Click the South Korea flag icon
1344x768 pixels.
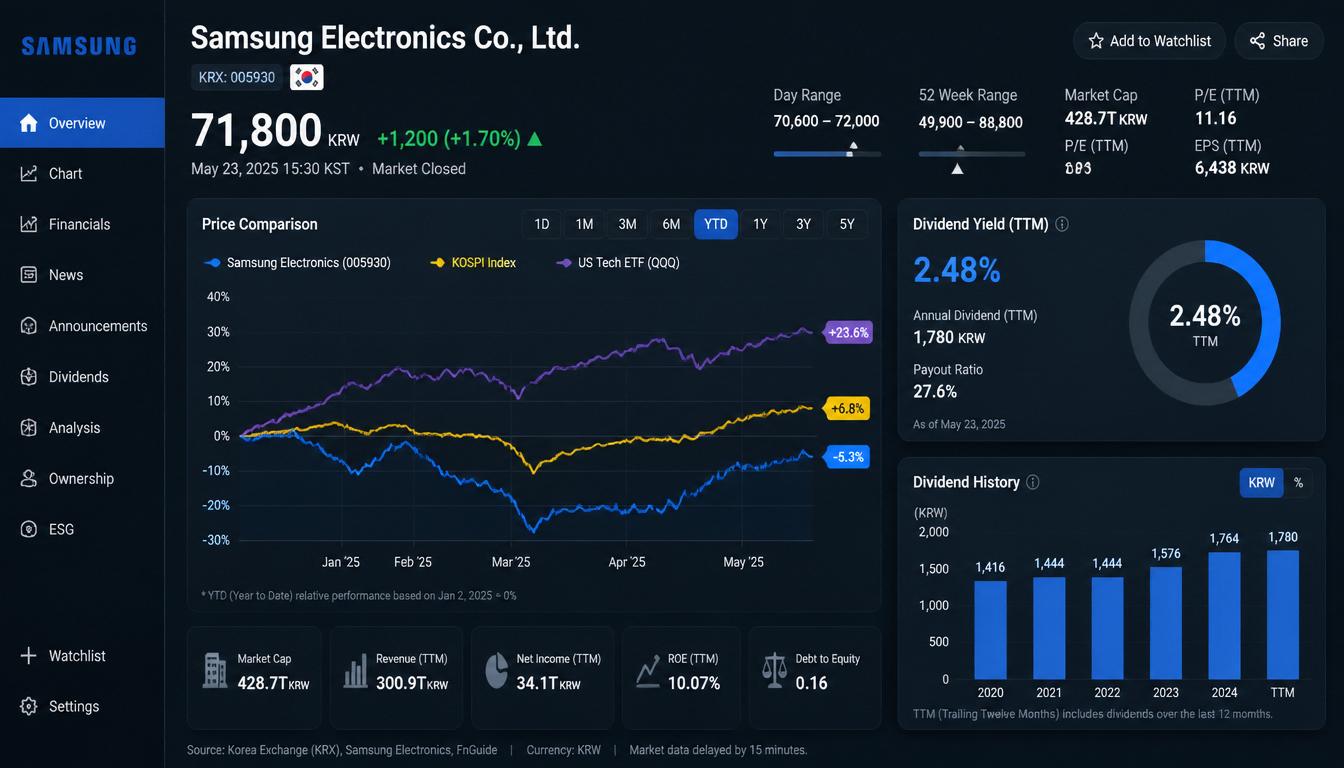click(306, 77)
